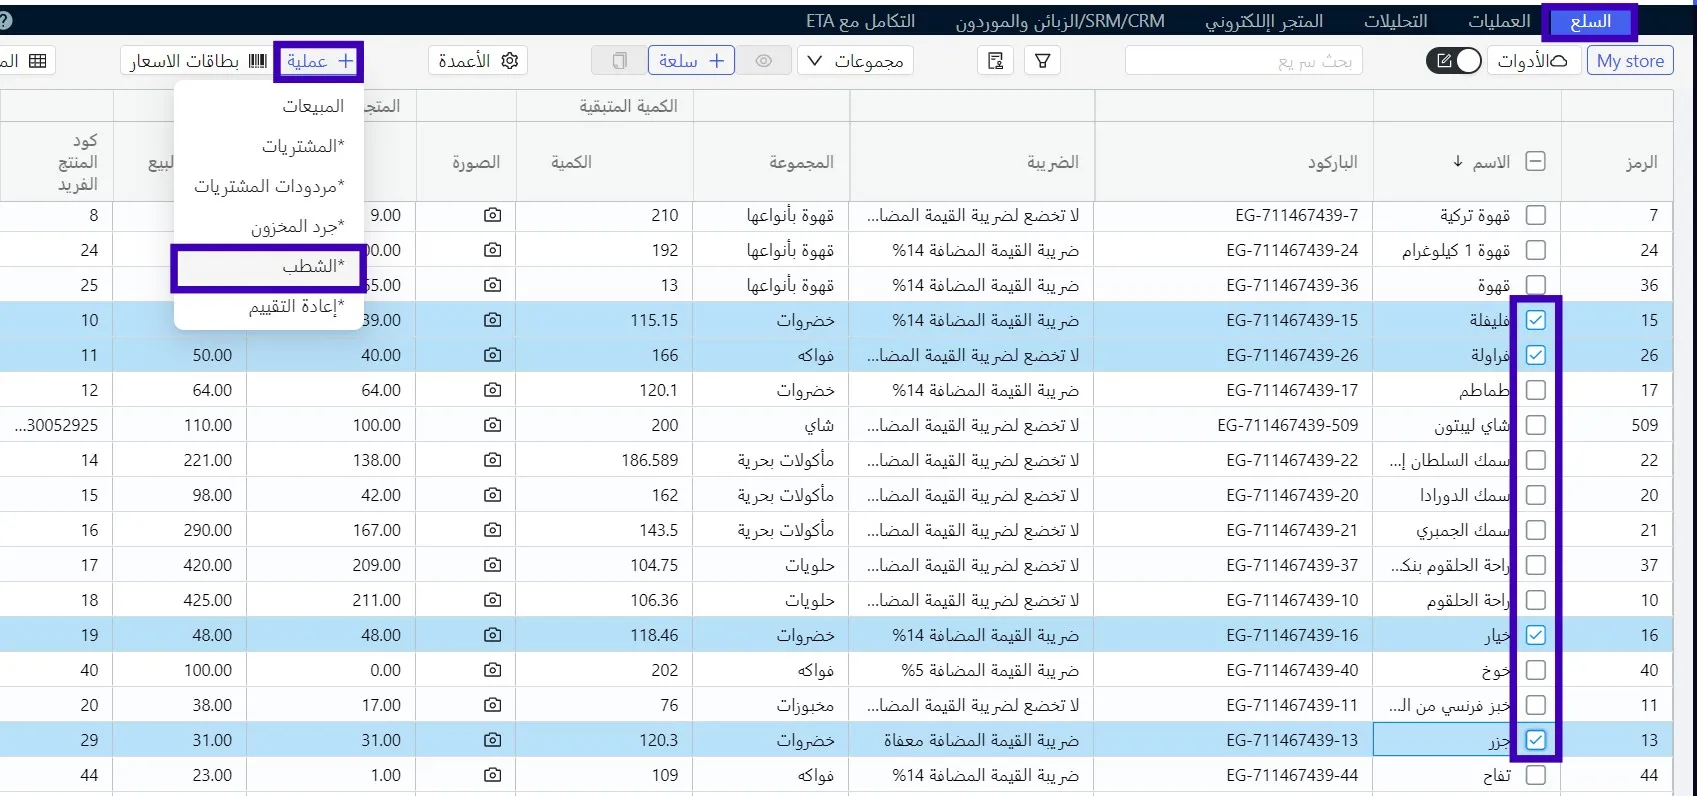
Task: Open camera image icon for تفاح row
Action: pyautogui.click(x=492, y=775)
